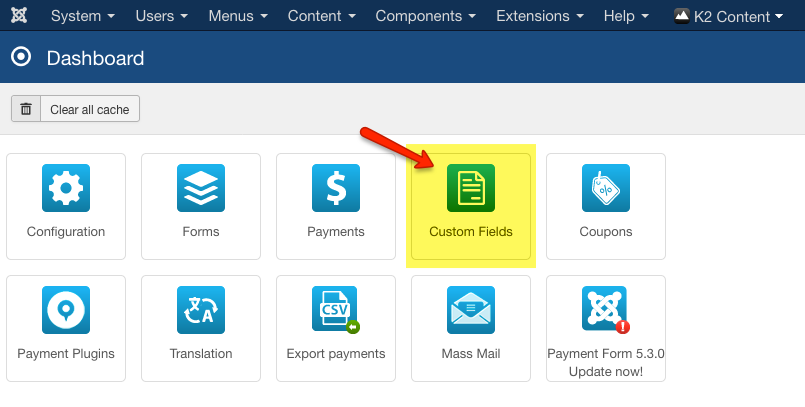The image size is (805, 407).
Task: Open the Translation icon
Action: pos(201,310)
